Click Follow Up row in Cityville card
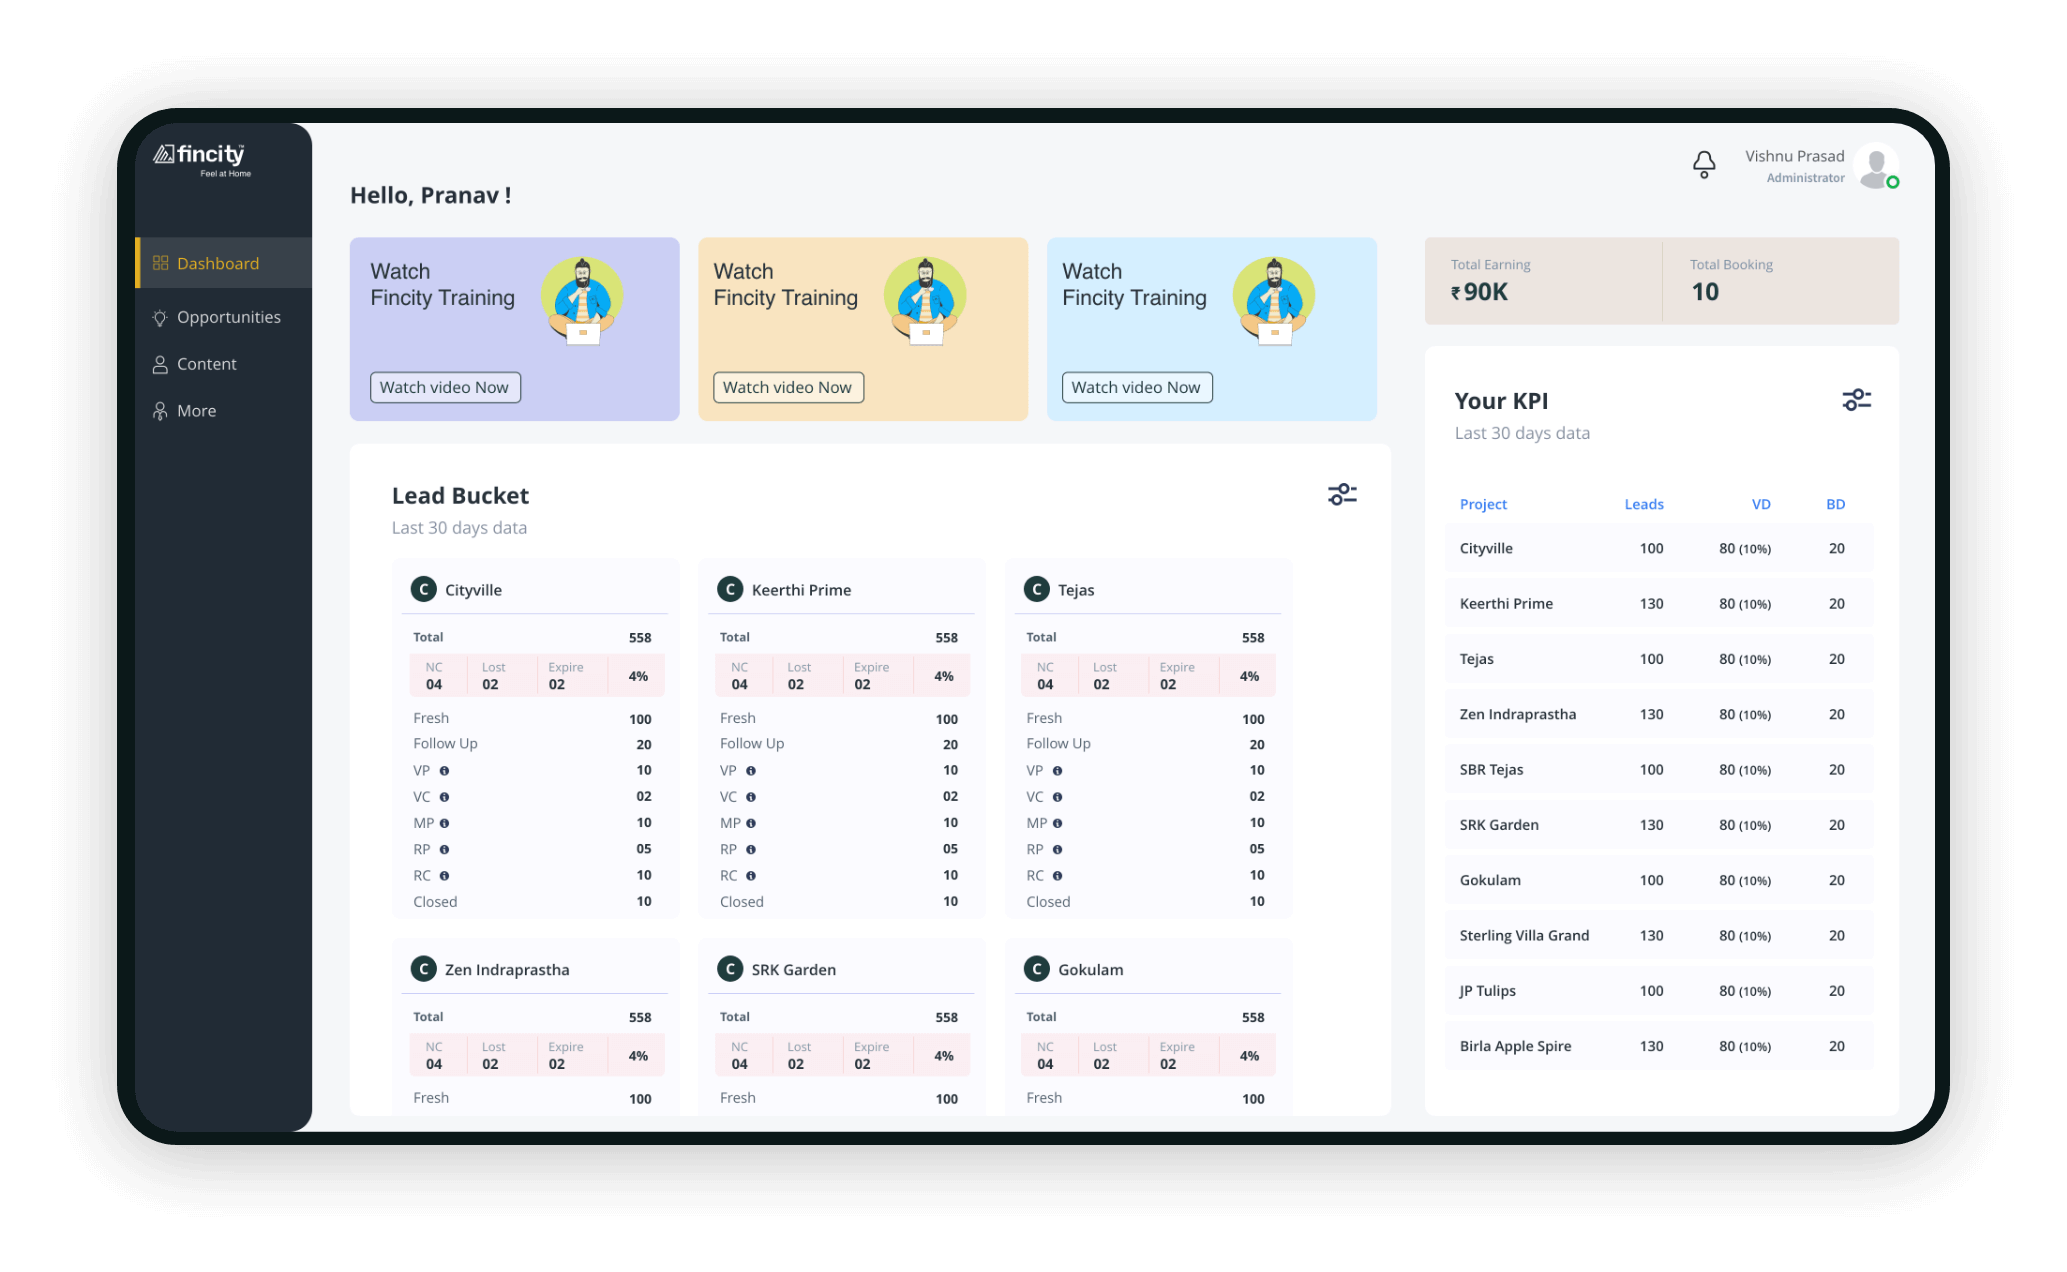The height and width of the screenshot is (1272, 2067). point(532,744)
